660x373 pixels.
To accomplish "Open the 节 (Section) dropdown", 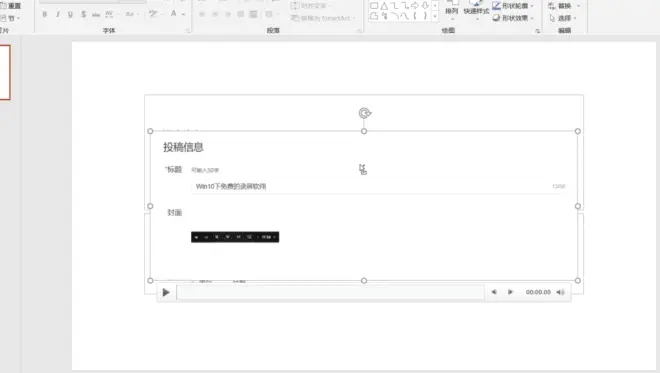I will coord(11,18).
